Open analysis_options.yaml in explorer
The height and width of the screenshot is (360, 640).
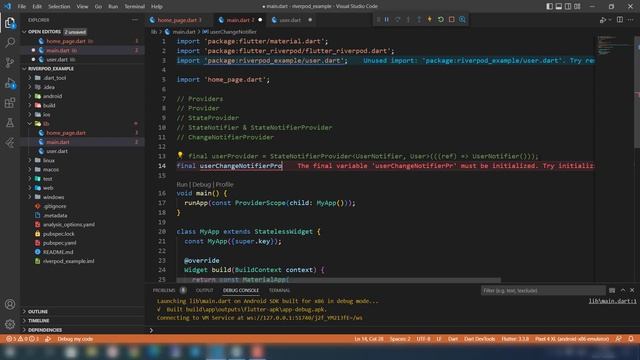point(69,224)
